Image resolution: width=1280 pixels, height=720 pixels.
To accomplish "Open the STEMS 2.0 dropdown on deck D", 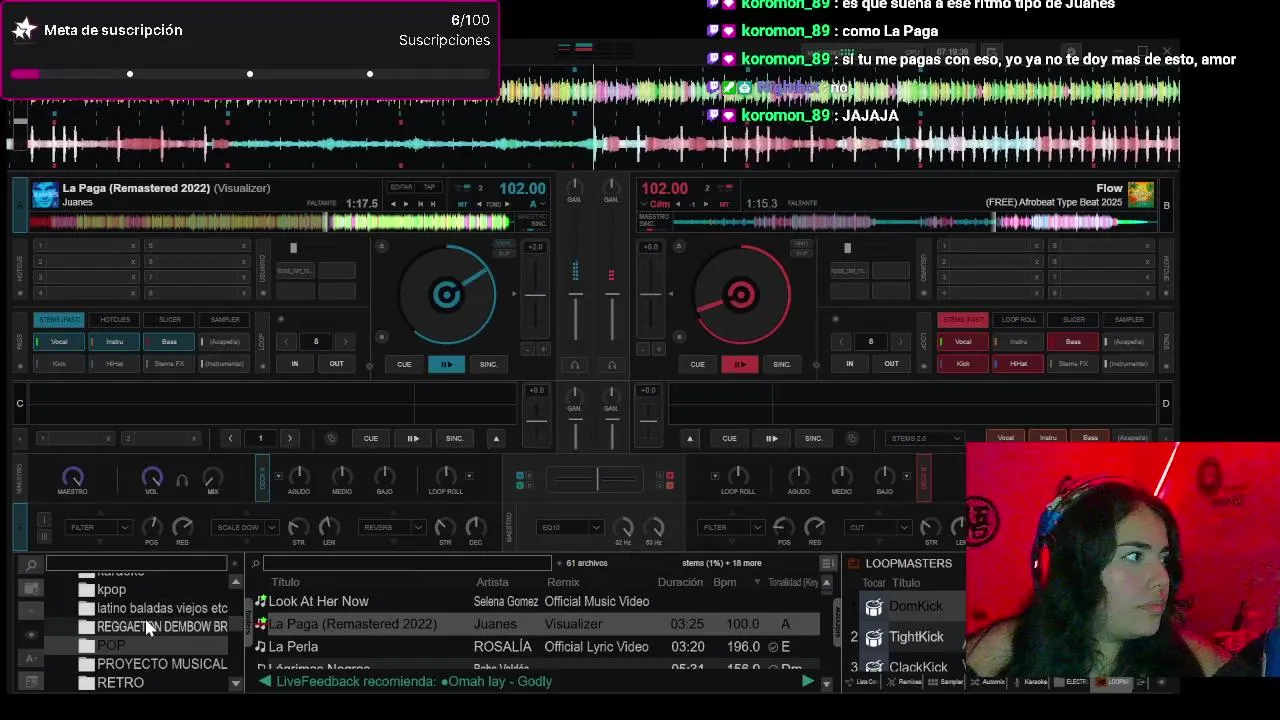I will pyautogui.click(x=926, y=438).
